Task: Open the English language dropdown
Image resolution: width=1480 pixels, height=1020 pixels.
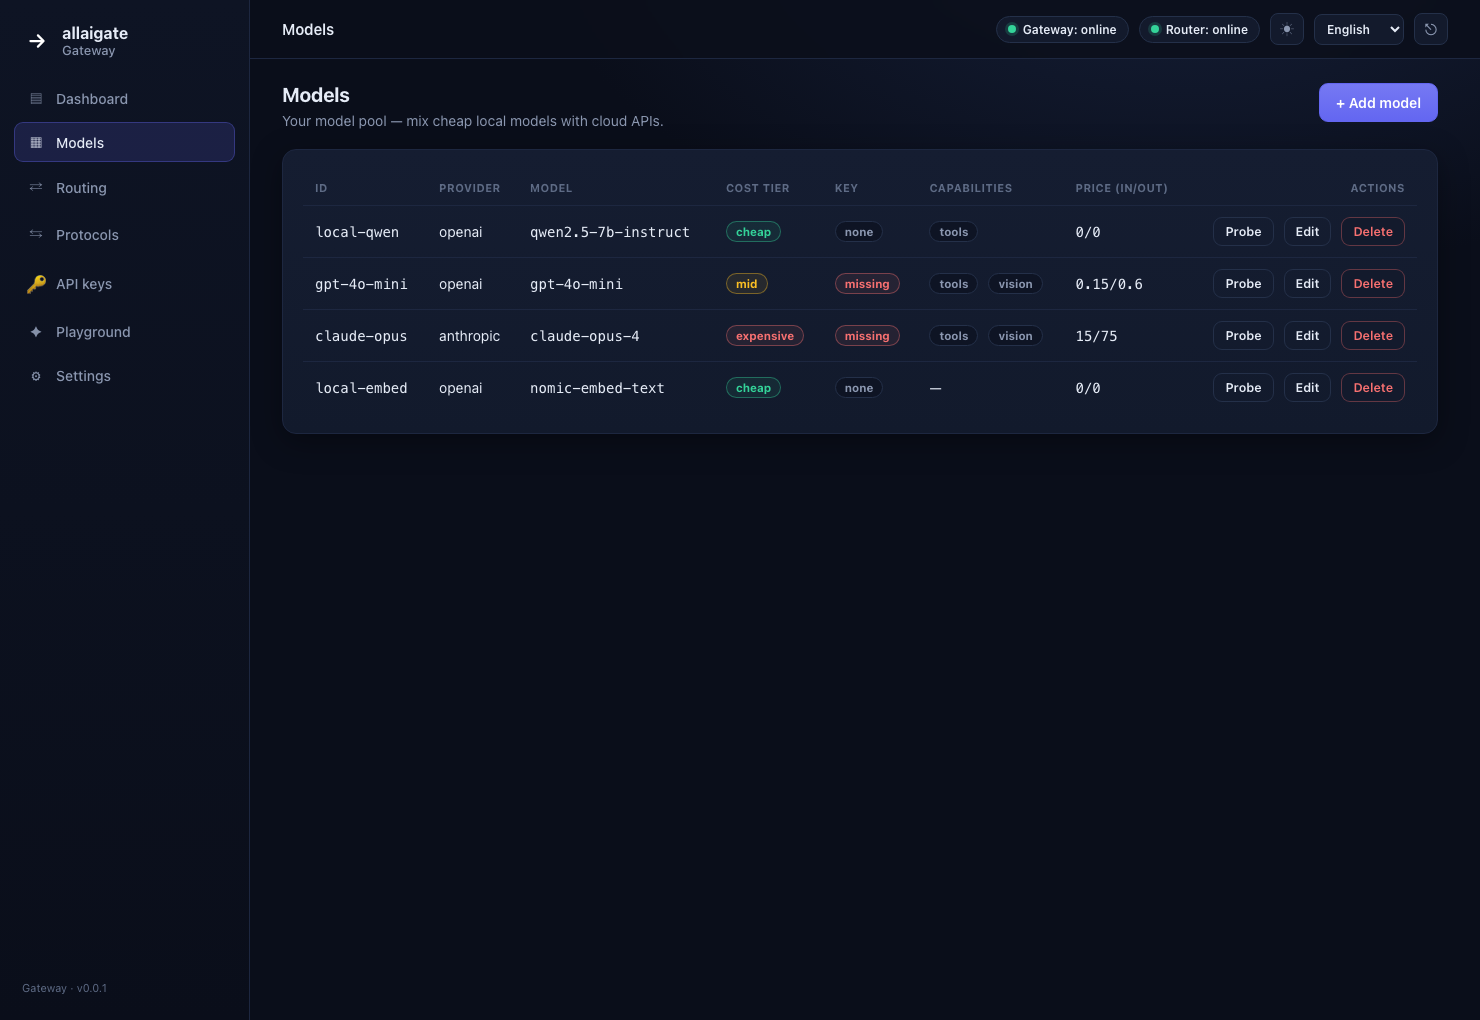Action: click(1359, 29)
